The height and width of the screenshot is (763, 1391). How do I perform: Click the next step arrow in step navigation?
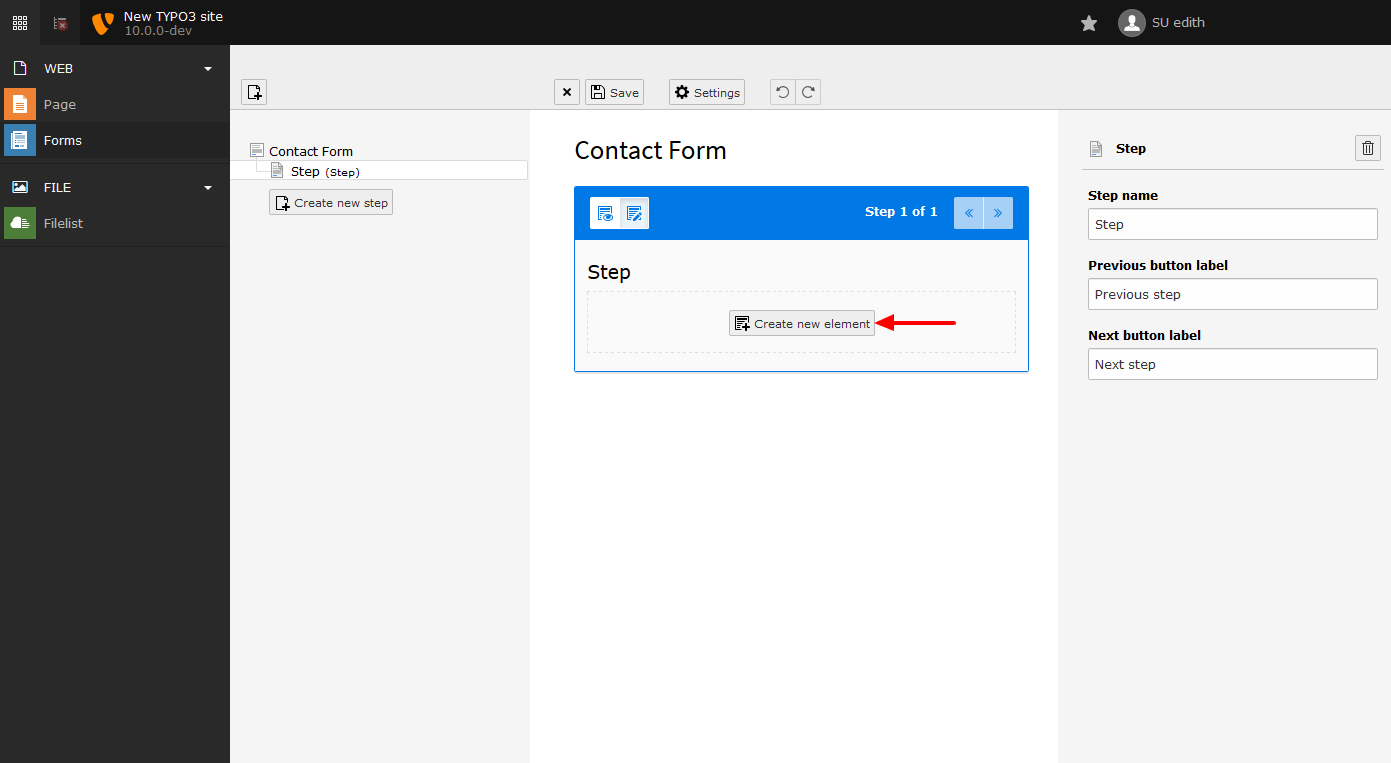[997, 213]
